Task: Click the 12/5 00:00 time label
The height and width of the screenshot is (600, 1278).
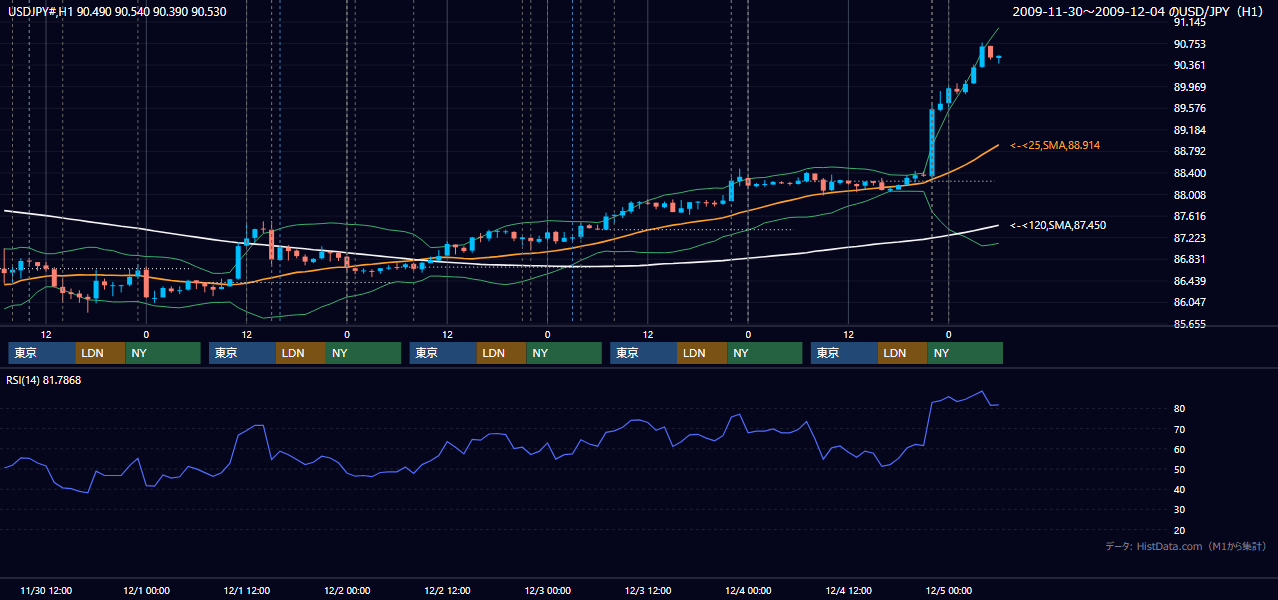Action: coord(949,590)
